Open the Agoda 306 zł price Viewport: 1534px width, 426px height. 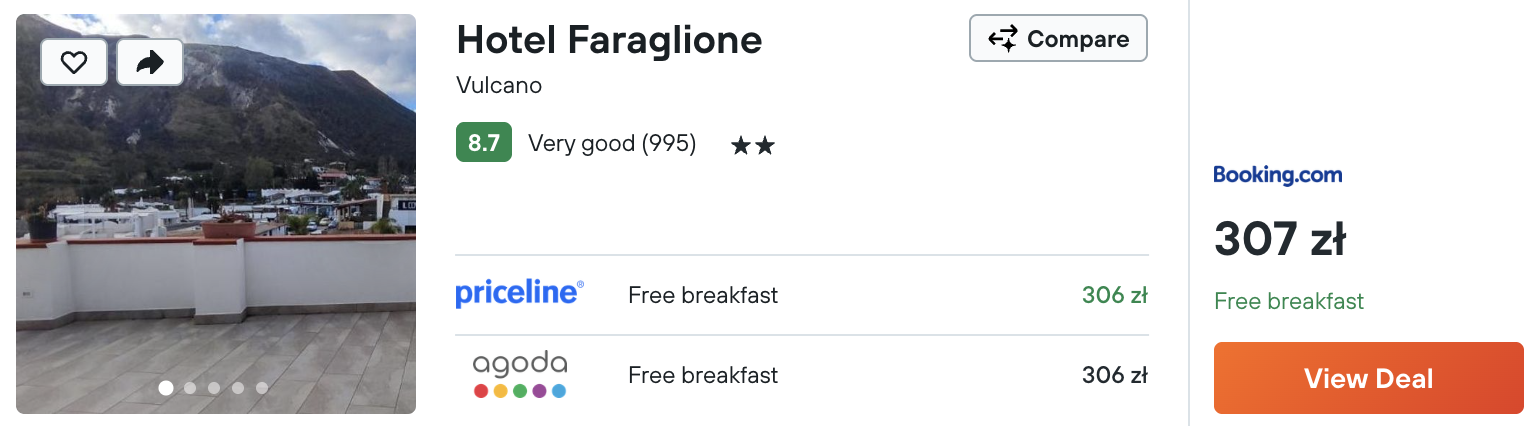[1114, 375]
